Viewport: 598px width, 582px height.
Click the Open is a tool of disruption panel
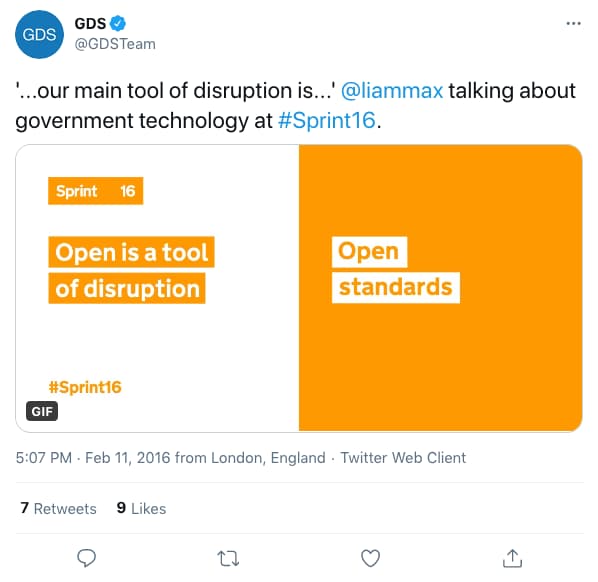tap(158, 288)
